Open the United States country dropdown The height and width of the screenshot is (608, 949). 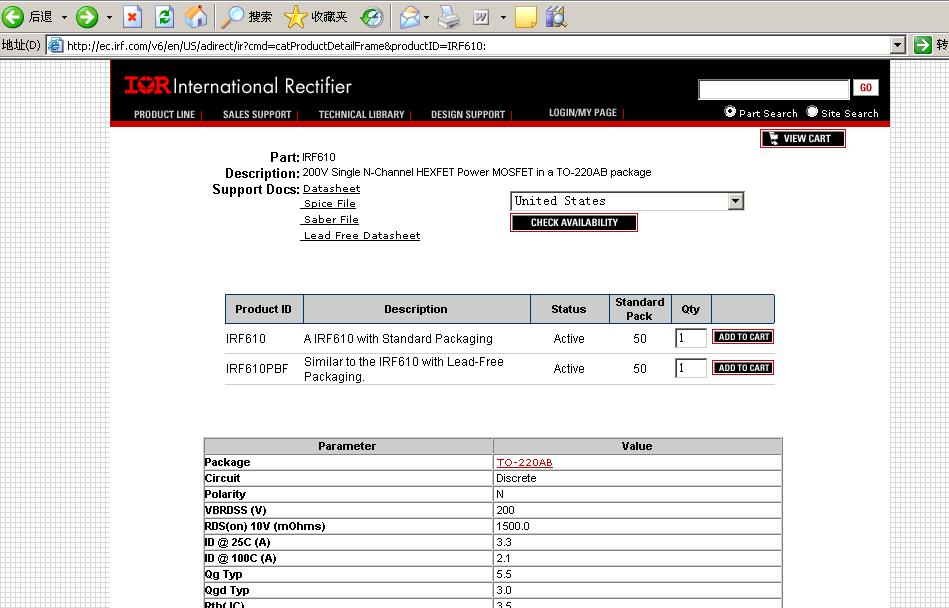[735, 201]
